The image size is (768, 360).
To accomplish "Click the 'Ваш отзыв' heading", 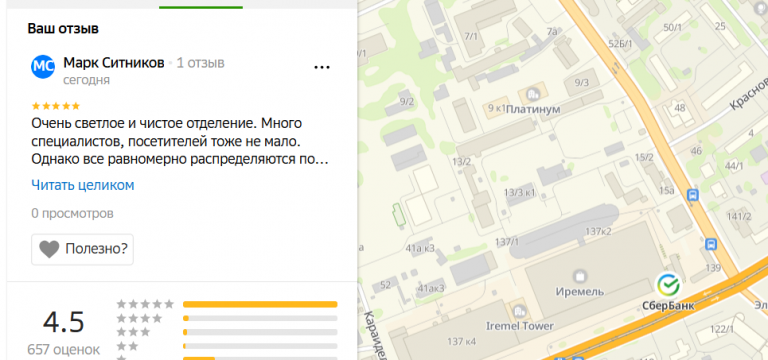I will coord(63,28).
